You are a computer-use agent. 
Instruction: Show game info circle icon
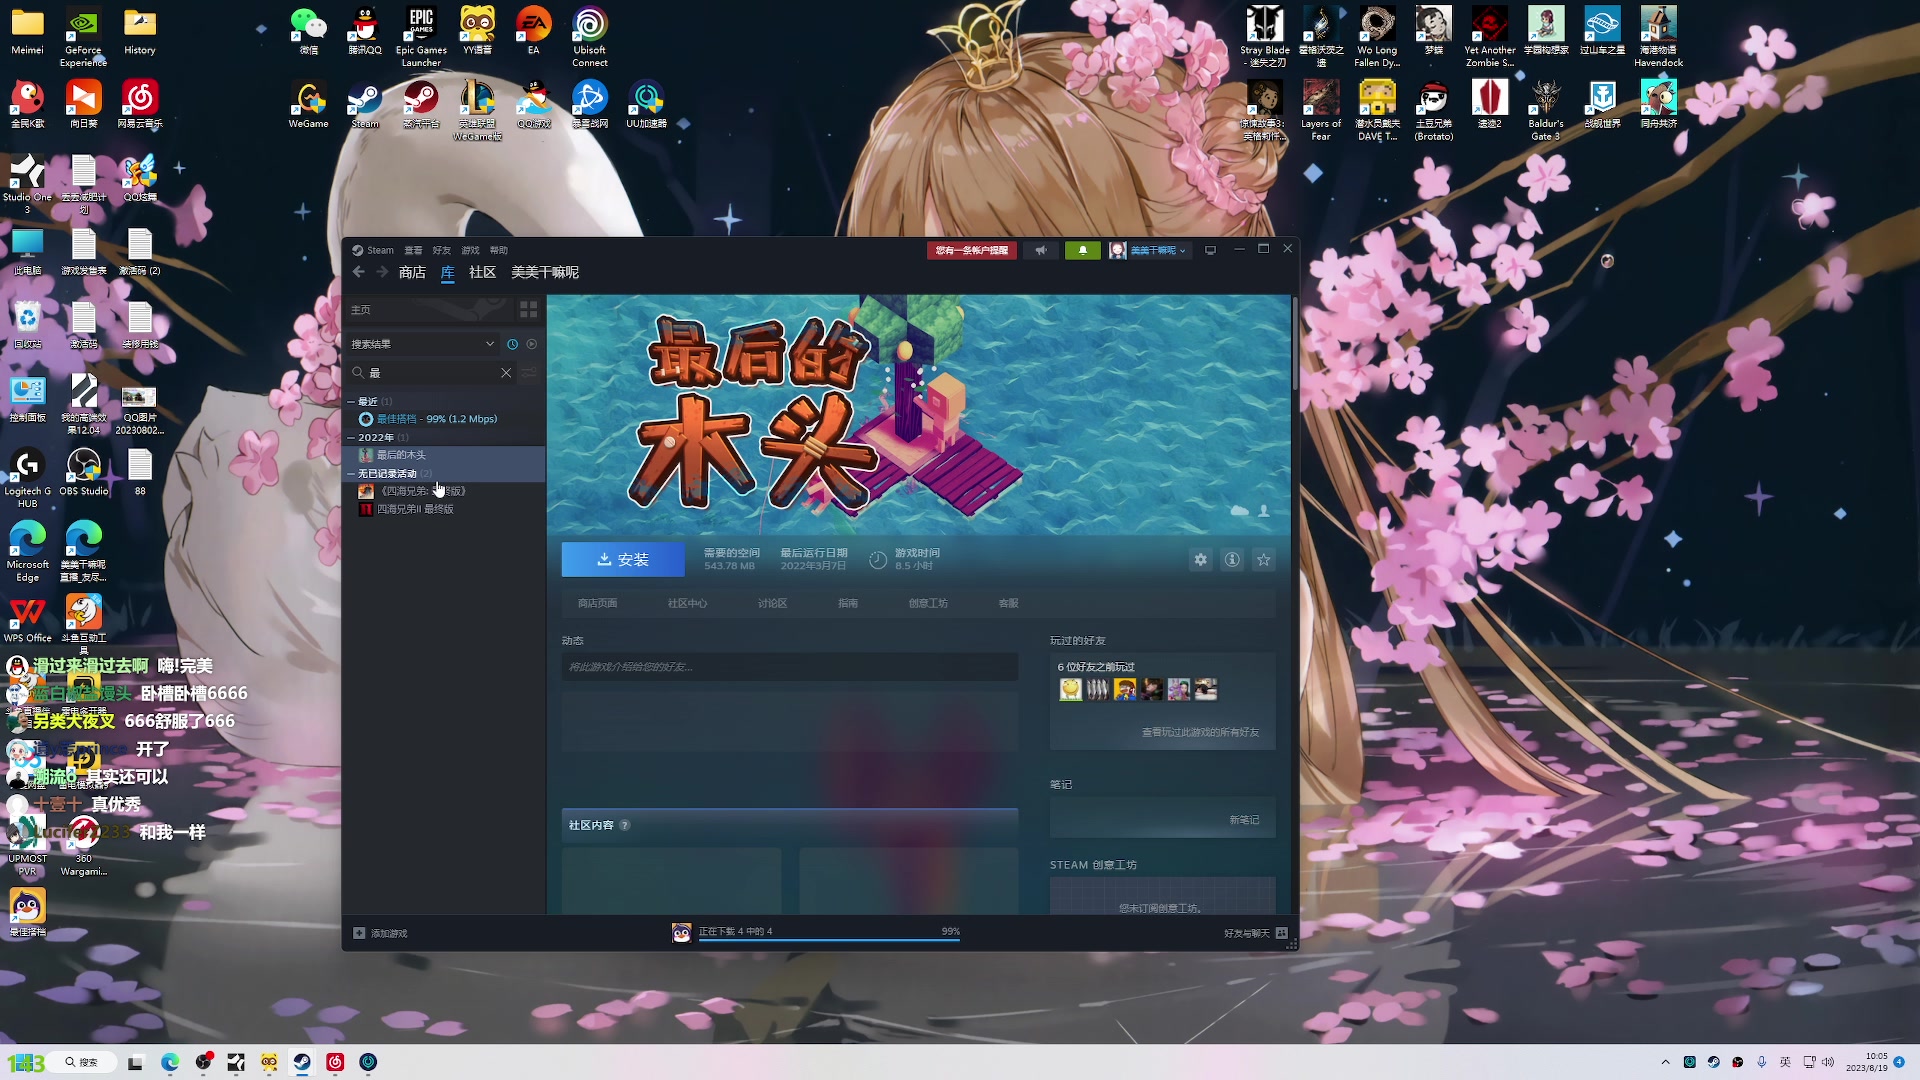1232,560
